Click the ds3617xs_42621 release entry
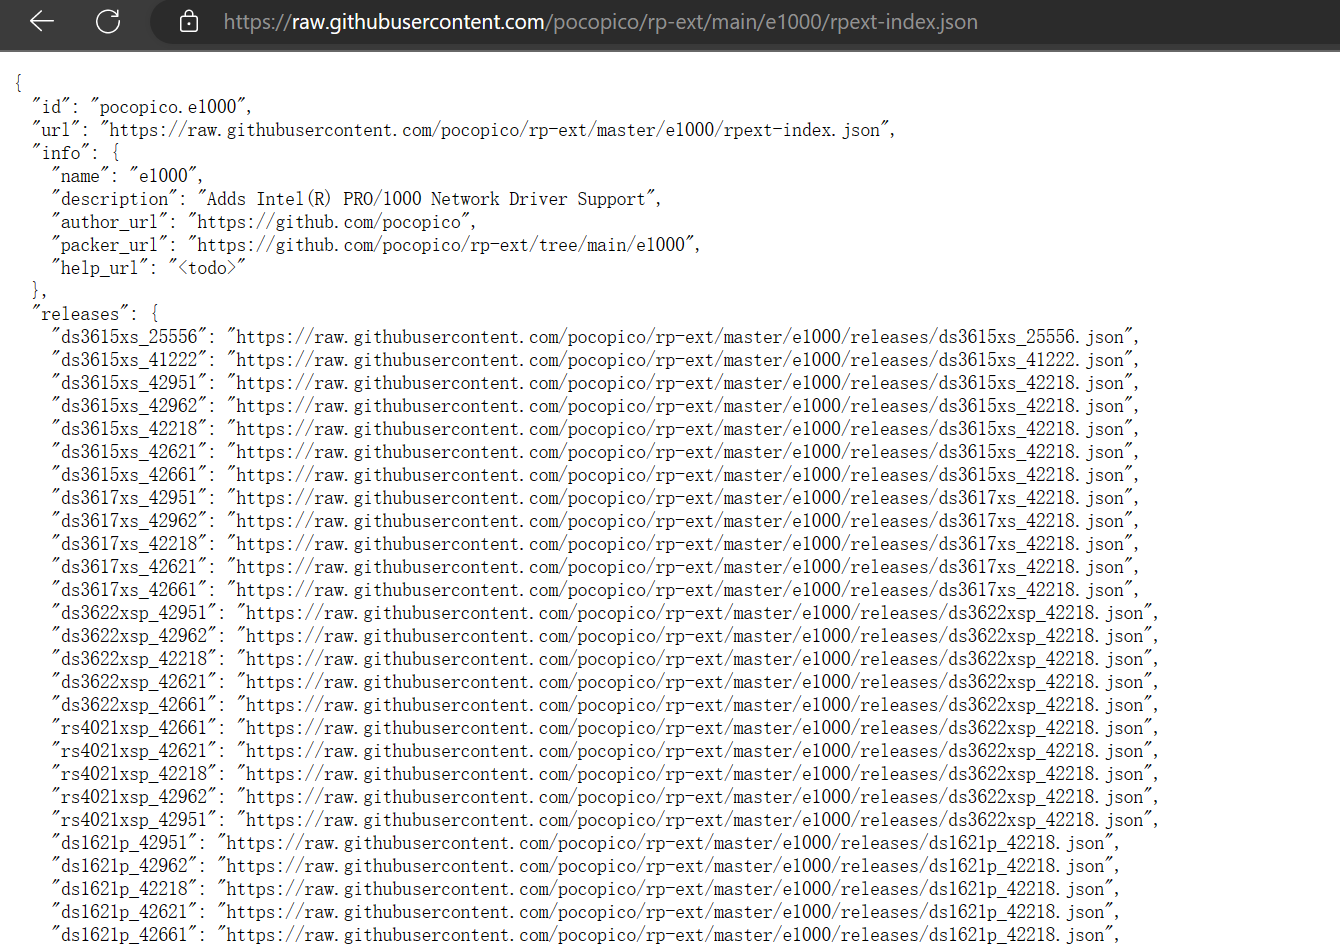1340x947 pixels. tap(595, 567)
